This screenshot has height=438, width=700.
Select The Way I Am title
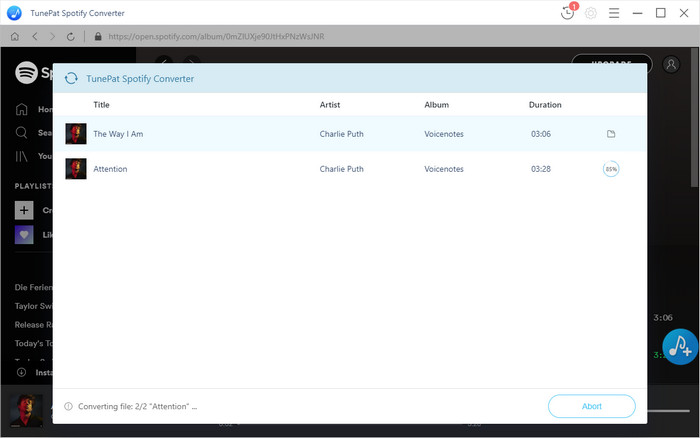[x=118, y=133]
